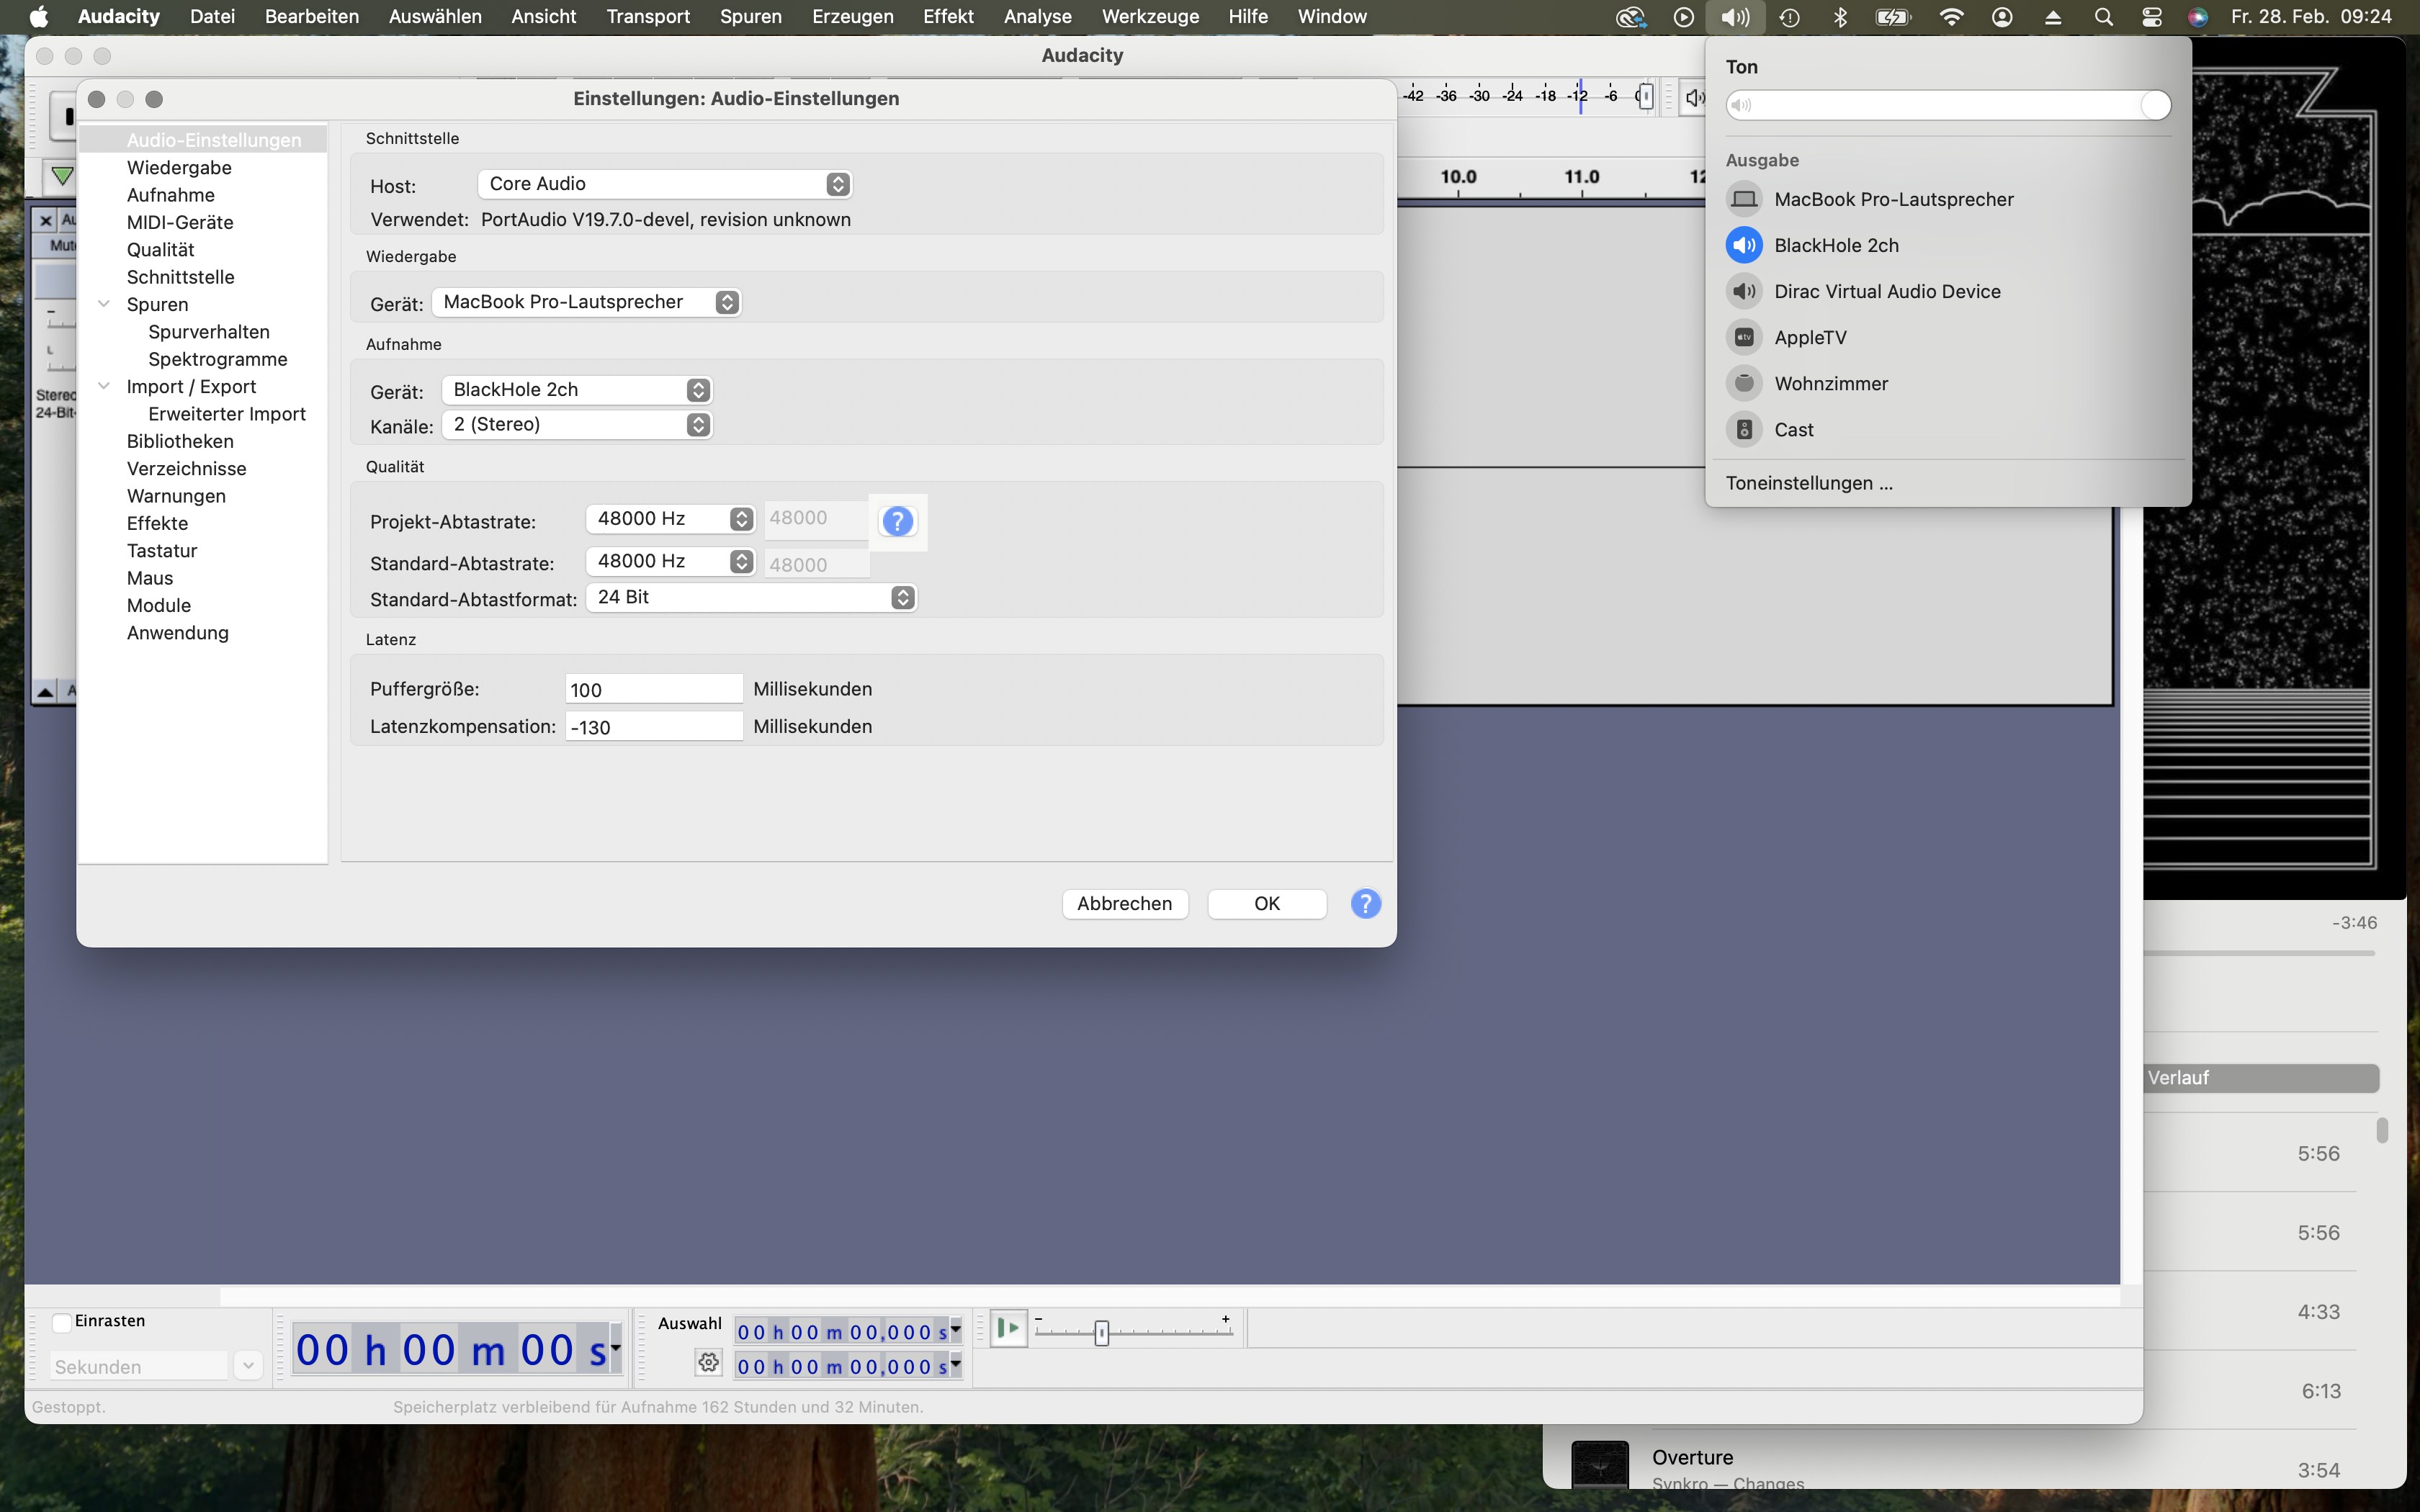The width and height of the screenshot is (2420, 1512).
Task: Click the recording level meter slider handle
Action: 1645,97
